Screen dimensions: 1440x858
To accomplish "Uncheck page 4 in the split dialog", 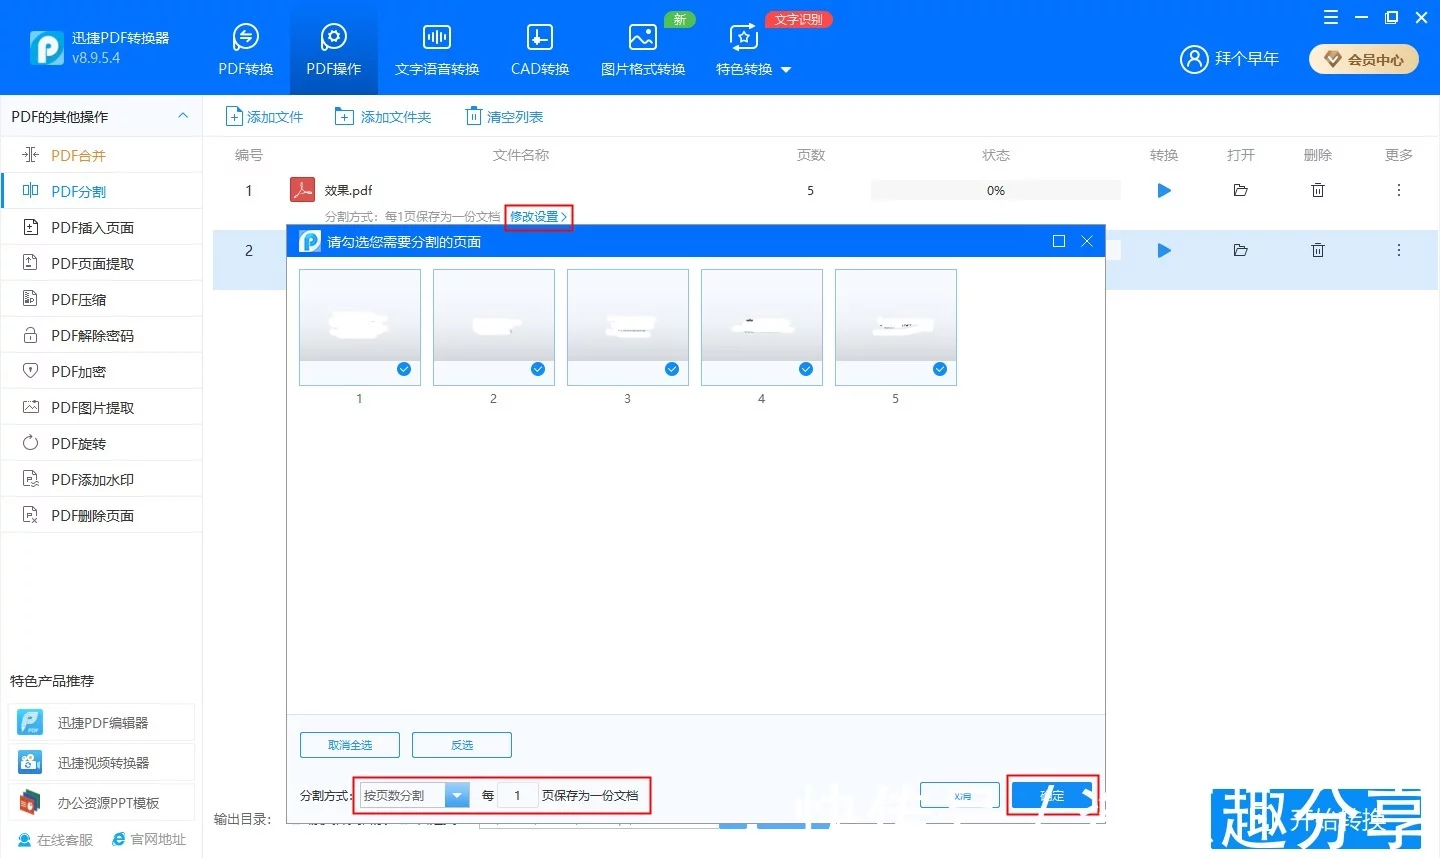I will 806,369.
